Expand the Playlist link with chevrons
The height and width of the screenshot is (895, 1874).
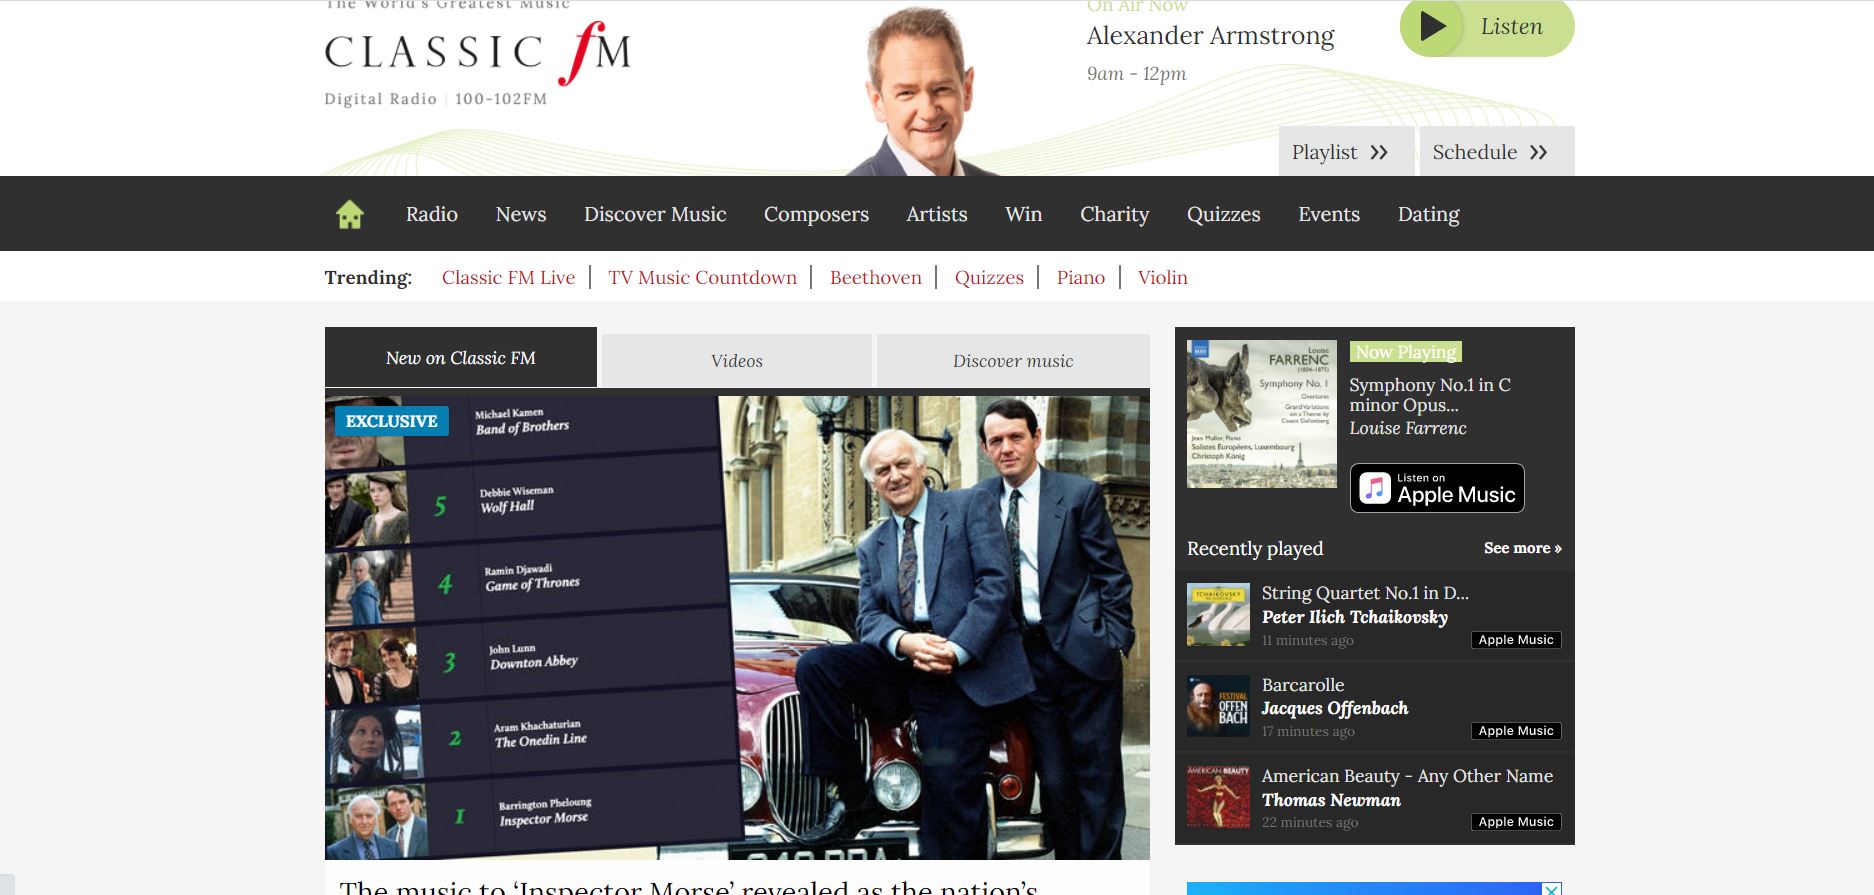tap(1340, 152)
